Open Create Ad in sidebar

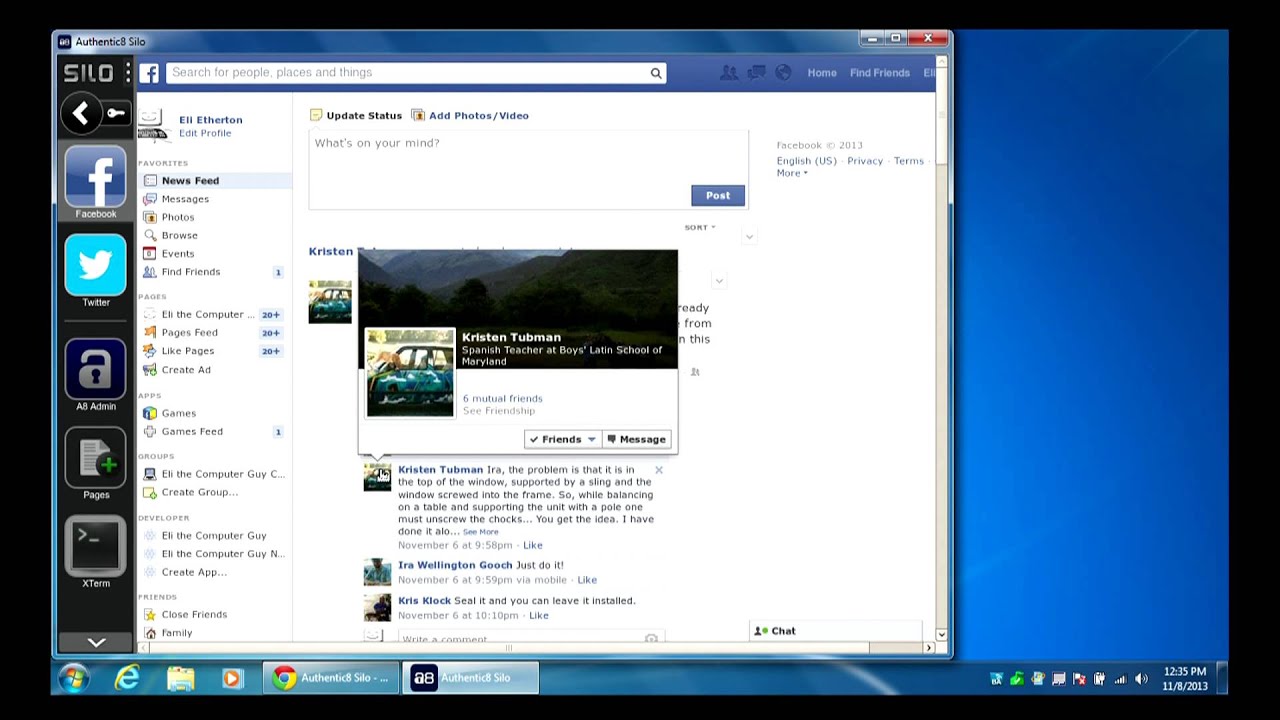tap(186, 370)
